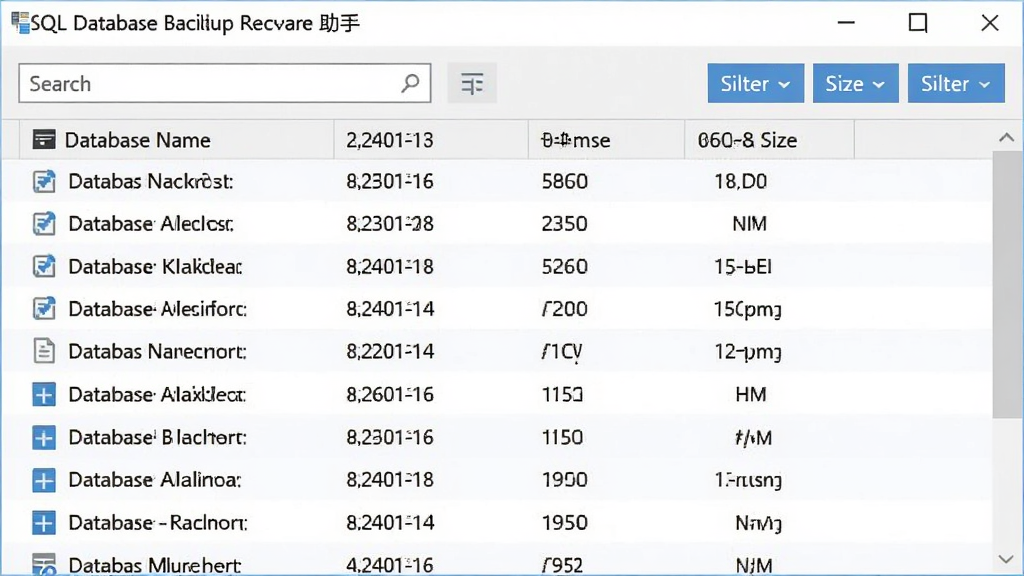The width and height of the screenshot is (1024, 576).
Task: Click plus icon beside Database Blachert
Action: pos(44,438)
